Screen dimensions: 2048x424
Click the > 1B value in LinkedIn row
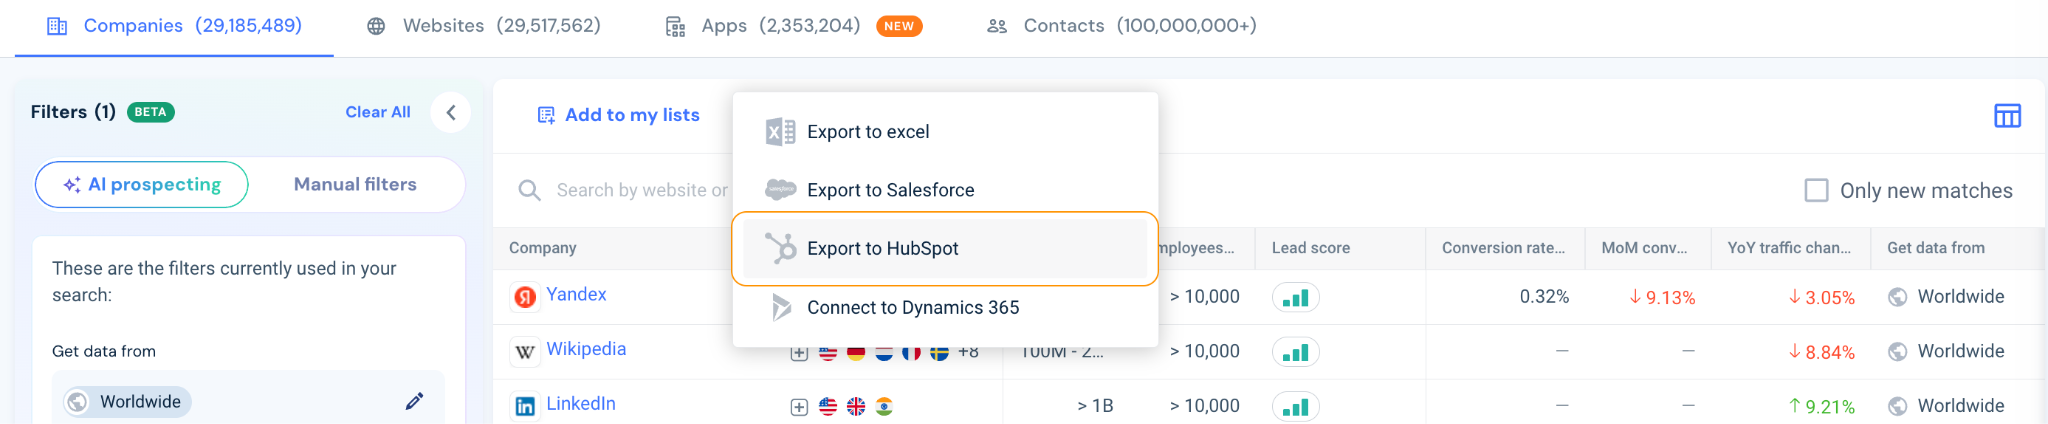tap(1095, 406)
